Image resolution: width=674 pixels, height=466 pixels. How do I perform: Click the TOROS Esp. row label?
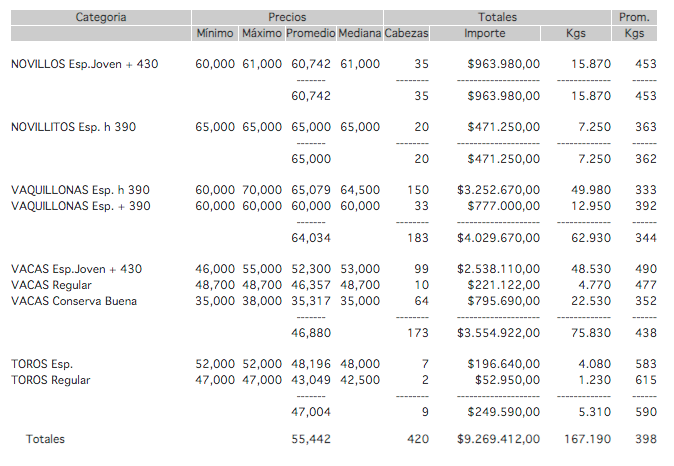(42, 364)
